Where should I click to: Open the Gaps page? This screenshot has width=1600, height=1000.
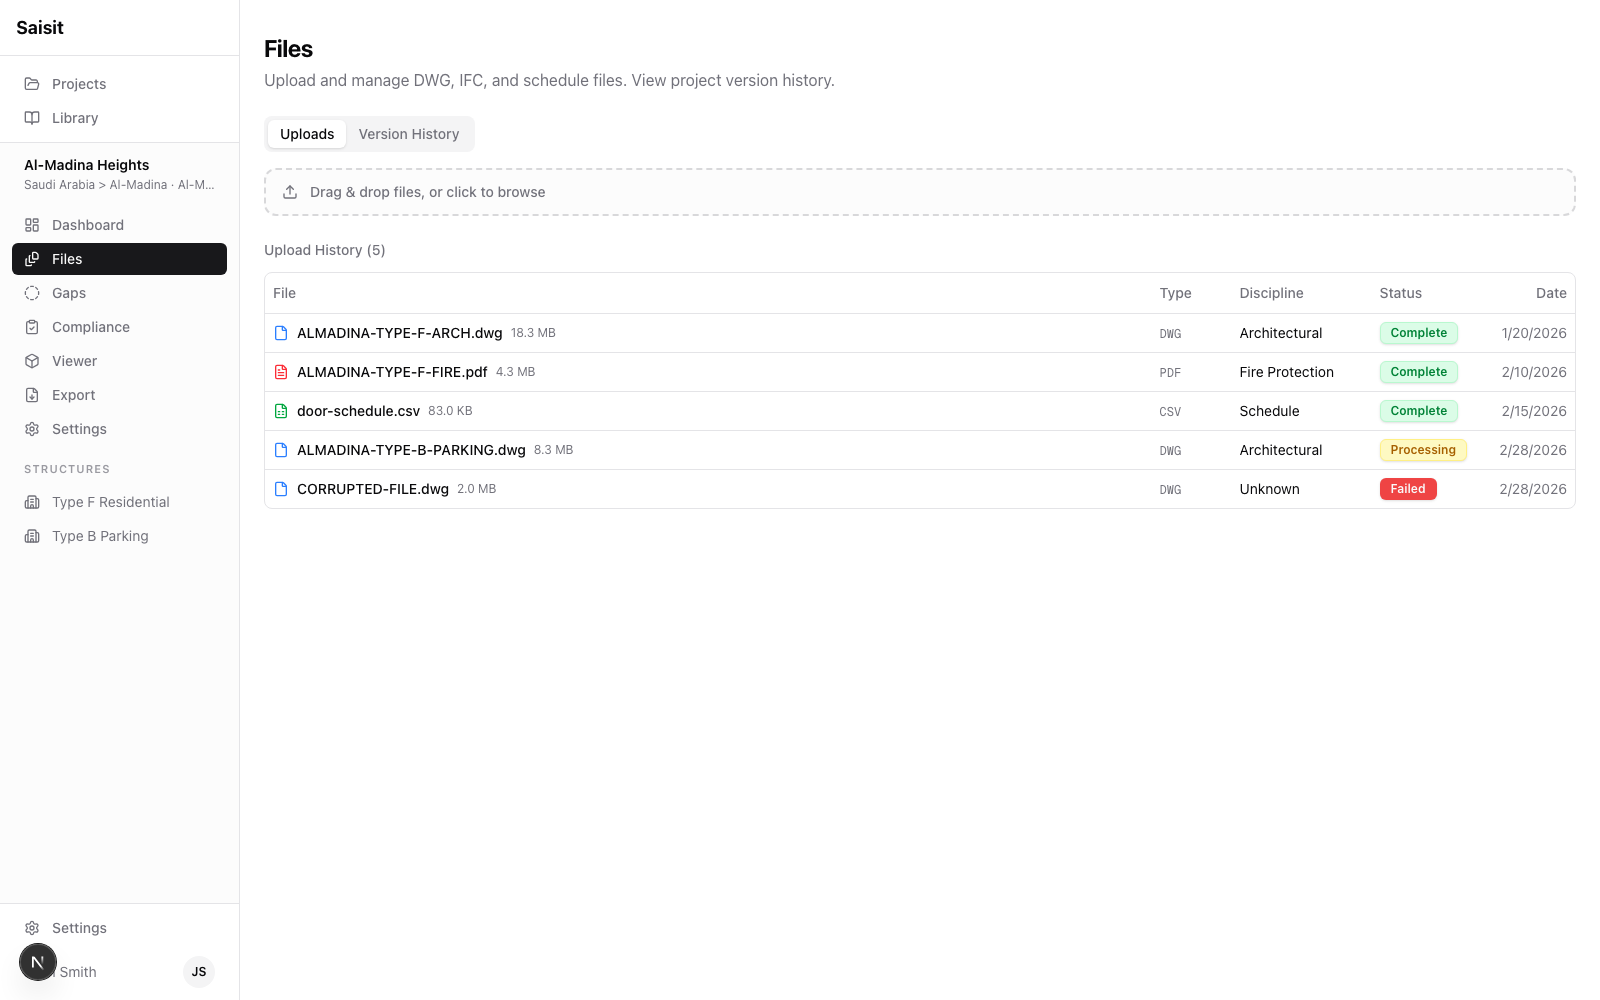[119, 293]
